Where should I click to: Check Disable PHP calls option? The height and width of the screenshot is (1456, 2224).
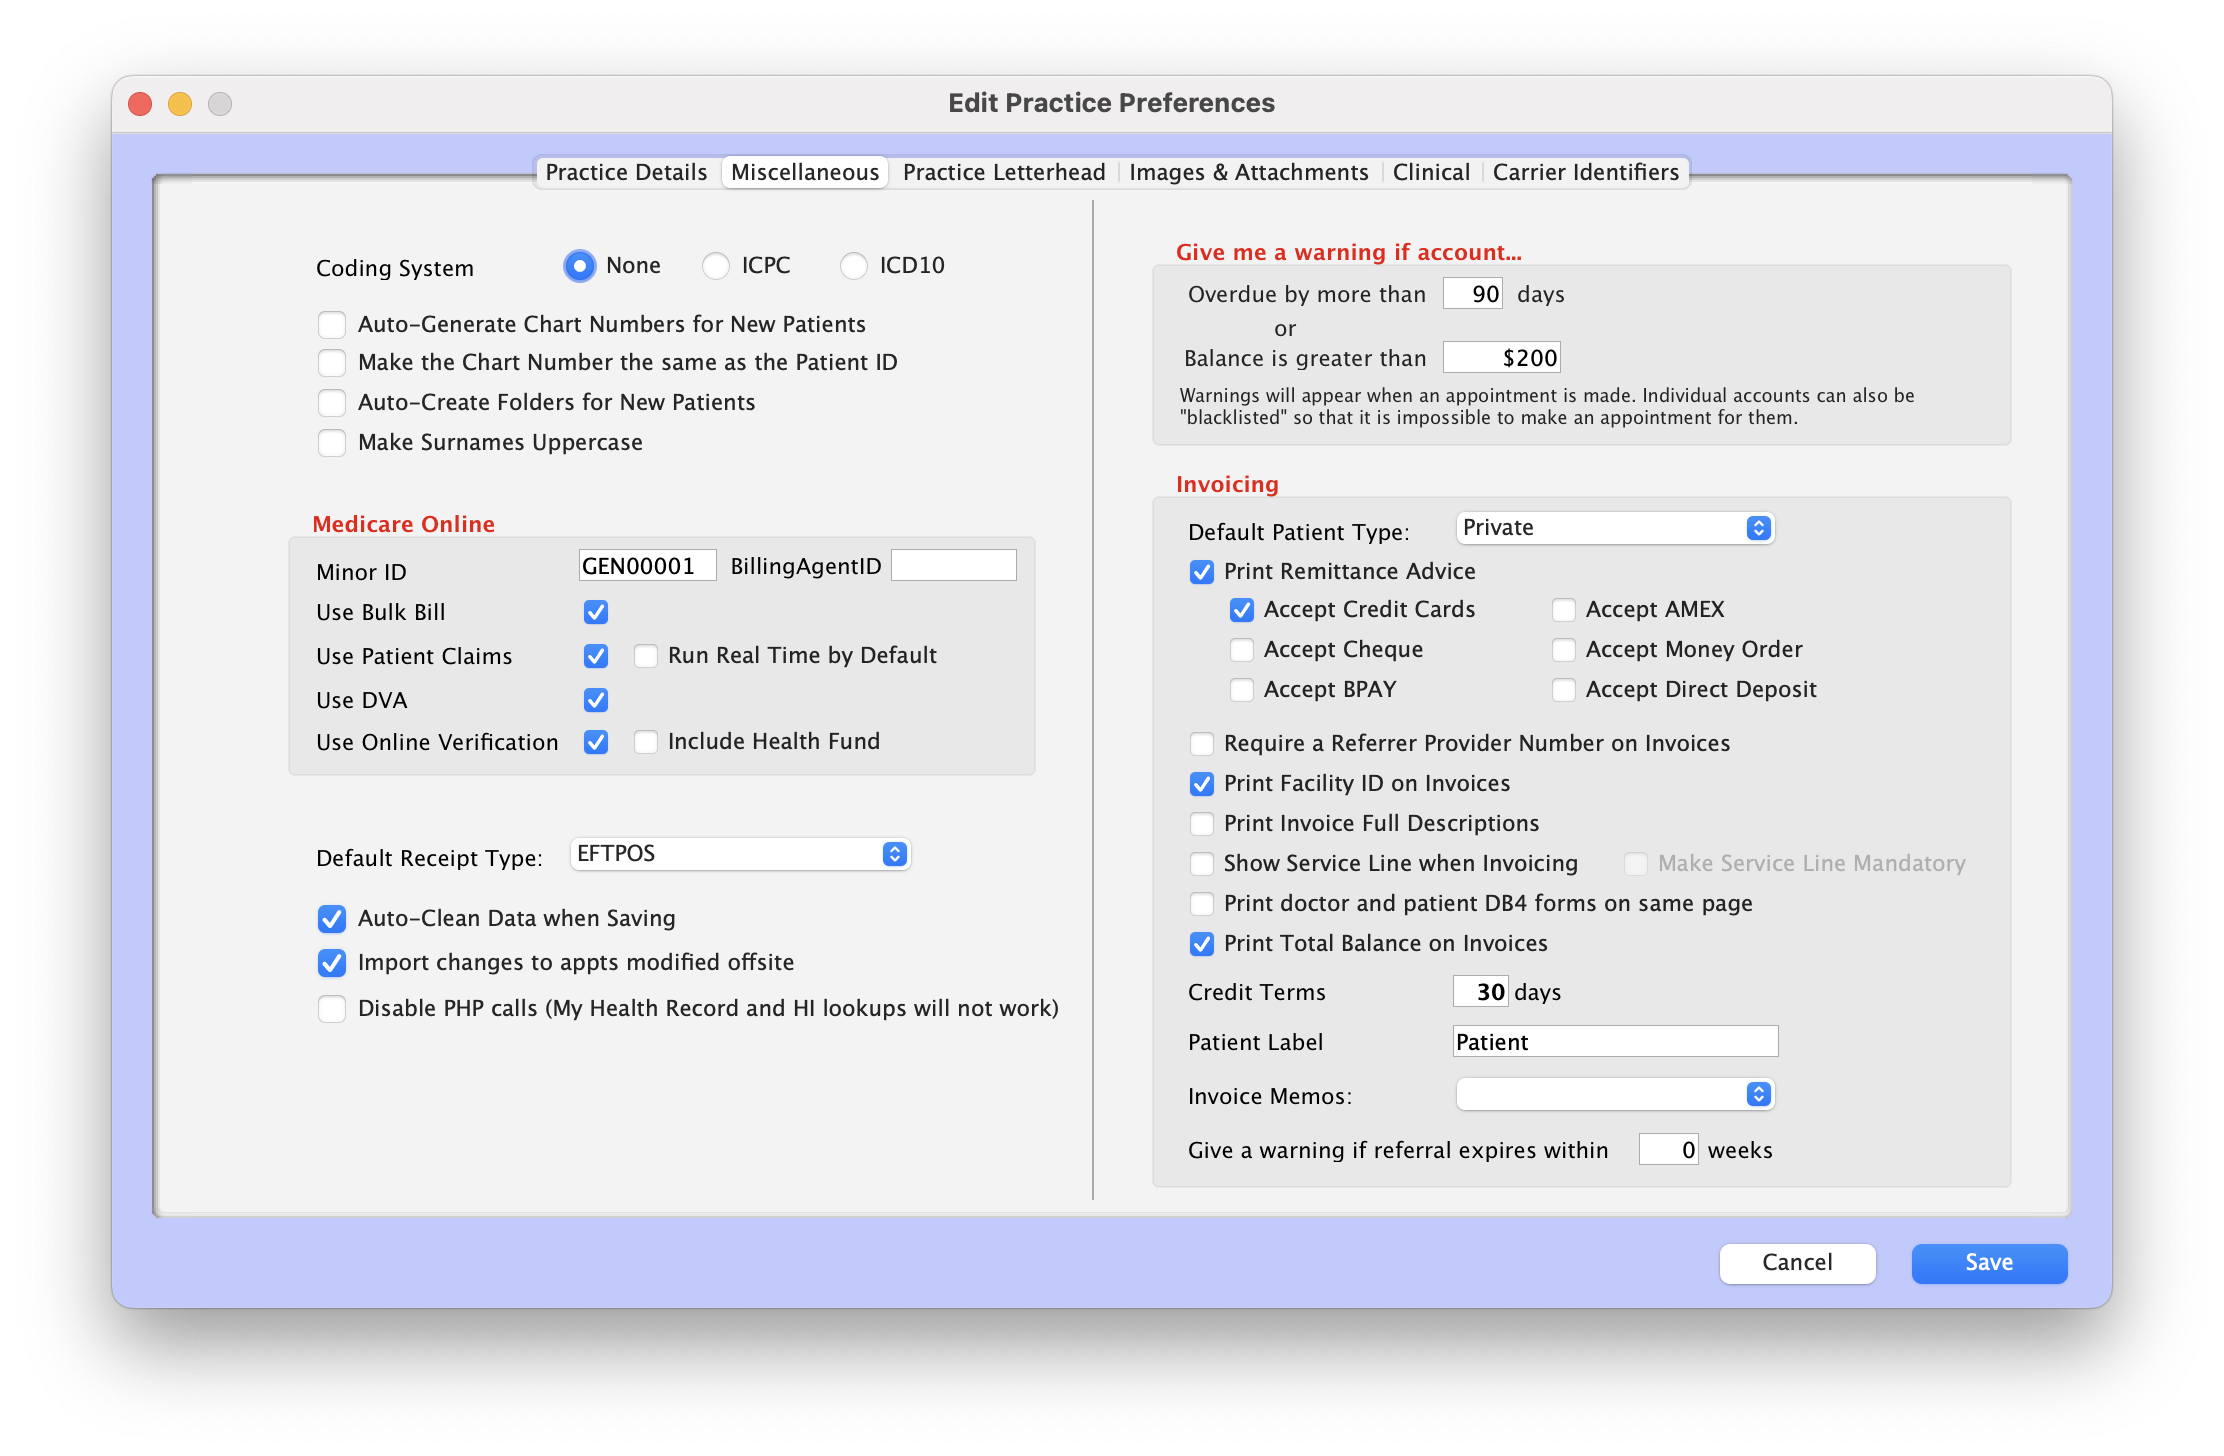[332, 1009]
